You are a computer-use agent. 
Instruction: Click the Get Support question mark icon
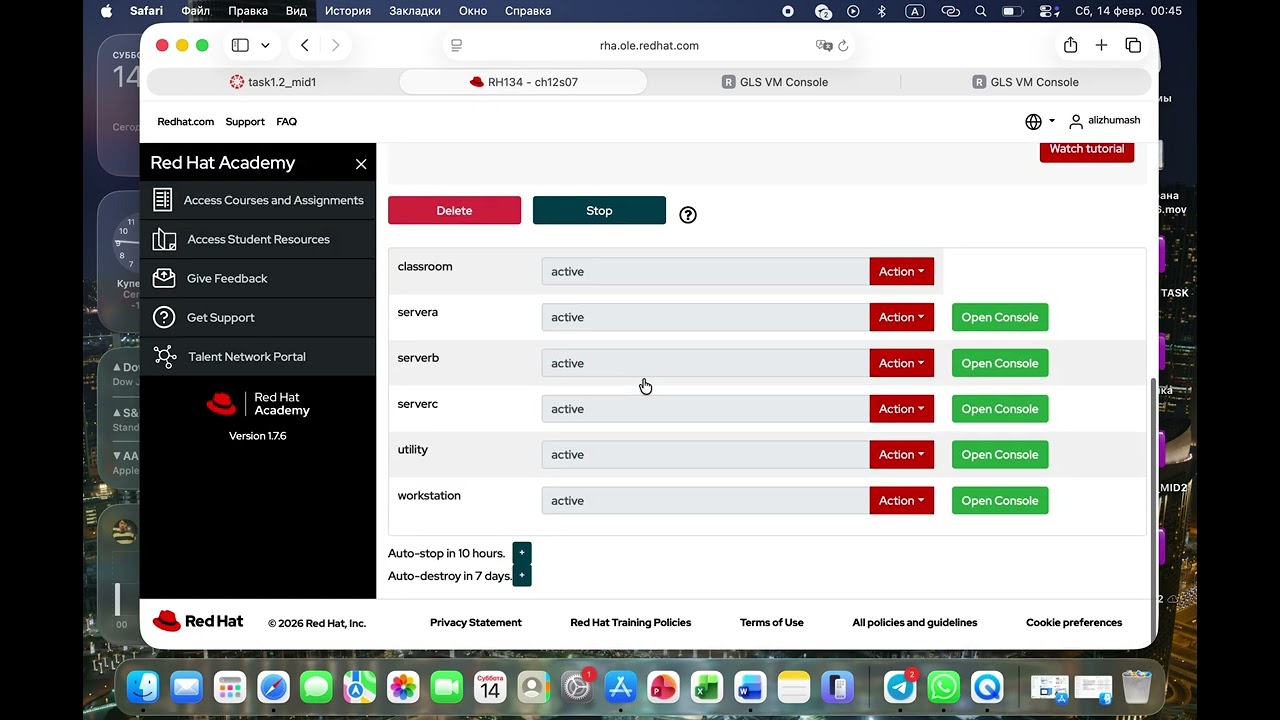coord(164,317)
